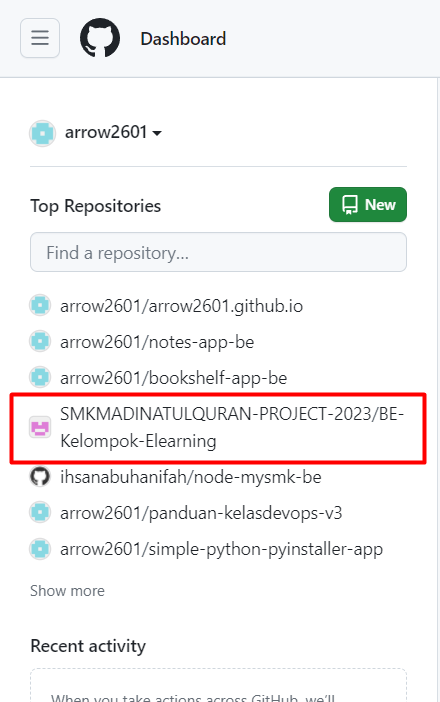The width and height of the screenshot is (440, 702).
Task: Click the GitHub Octocat logo
Action: pyautogui.click(x=100, y=38)
